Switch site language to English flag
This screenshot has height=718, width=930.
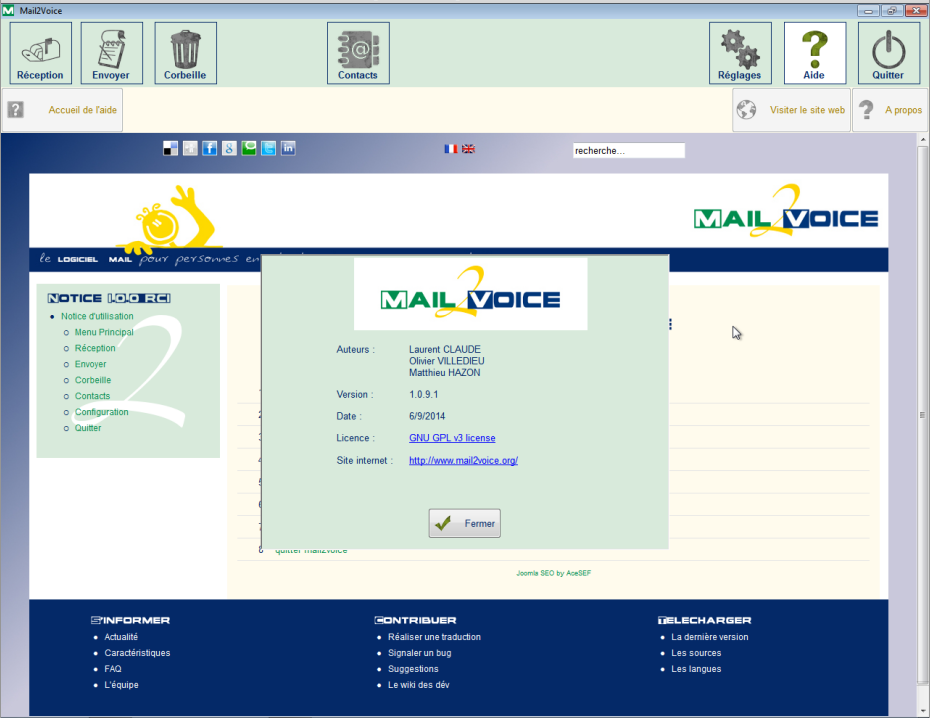click(468, 149)
